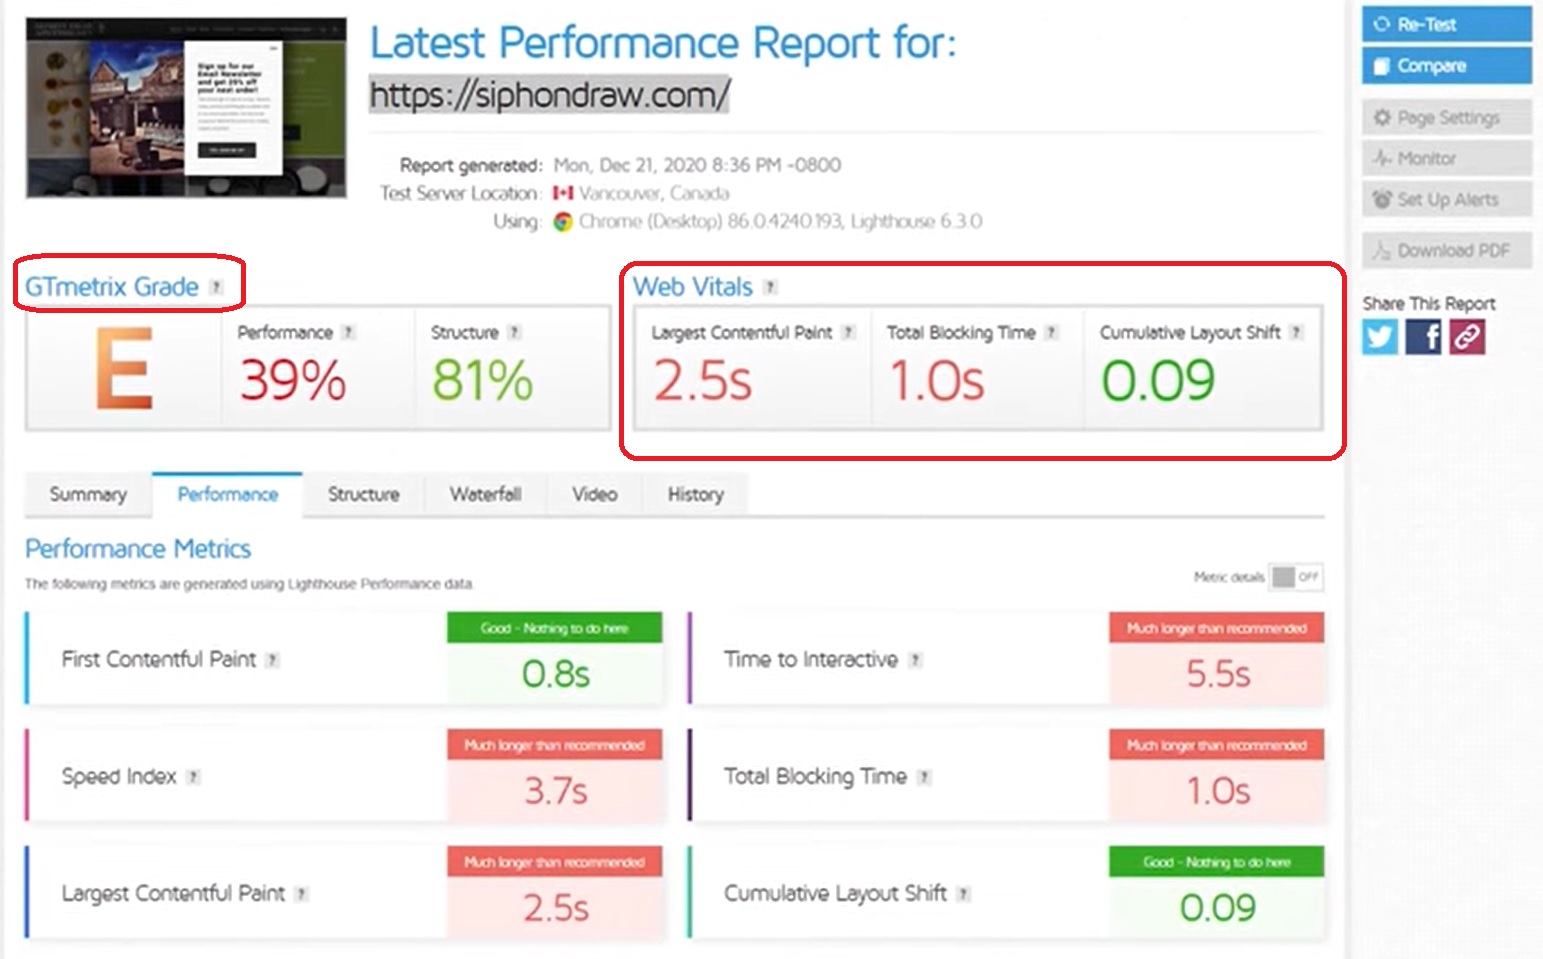Help icon beside Cumulative Layout Shift in Performance Metrics
This screenshot has height=959, width=1543.
963,894
